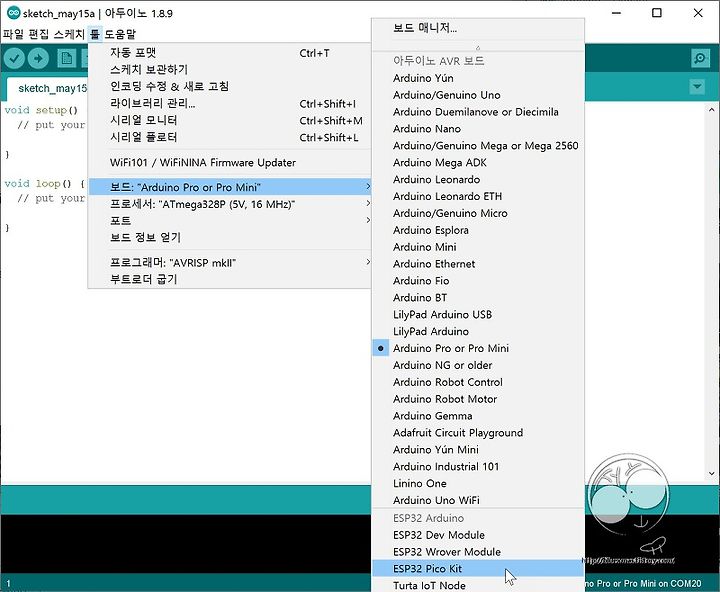Click 부트로더 굽기 entry
720x592 pixels.
click(229, 279)
